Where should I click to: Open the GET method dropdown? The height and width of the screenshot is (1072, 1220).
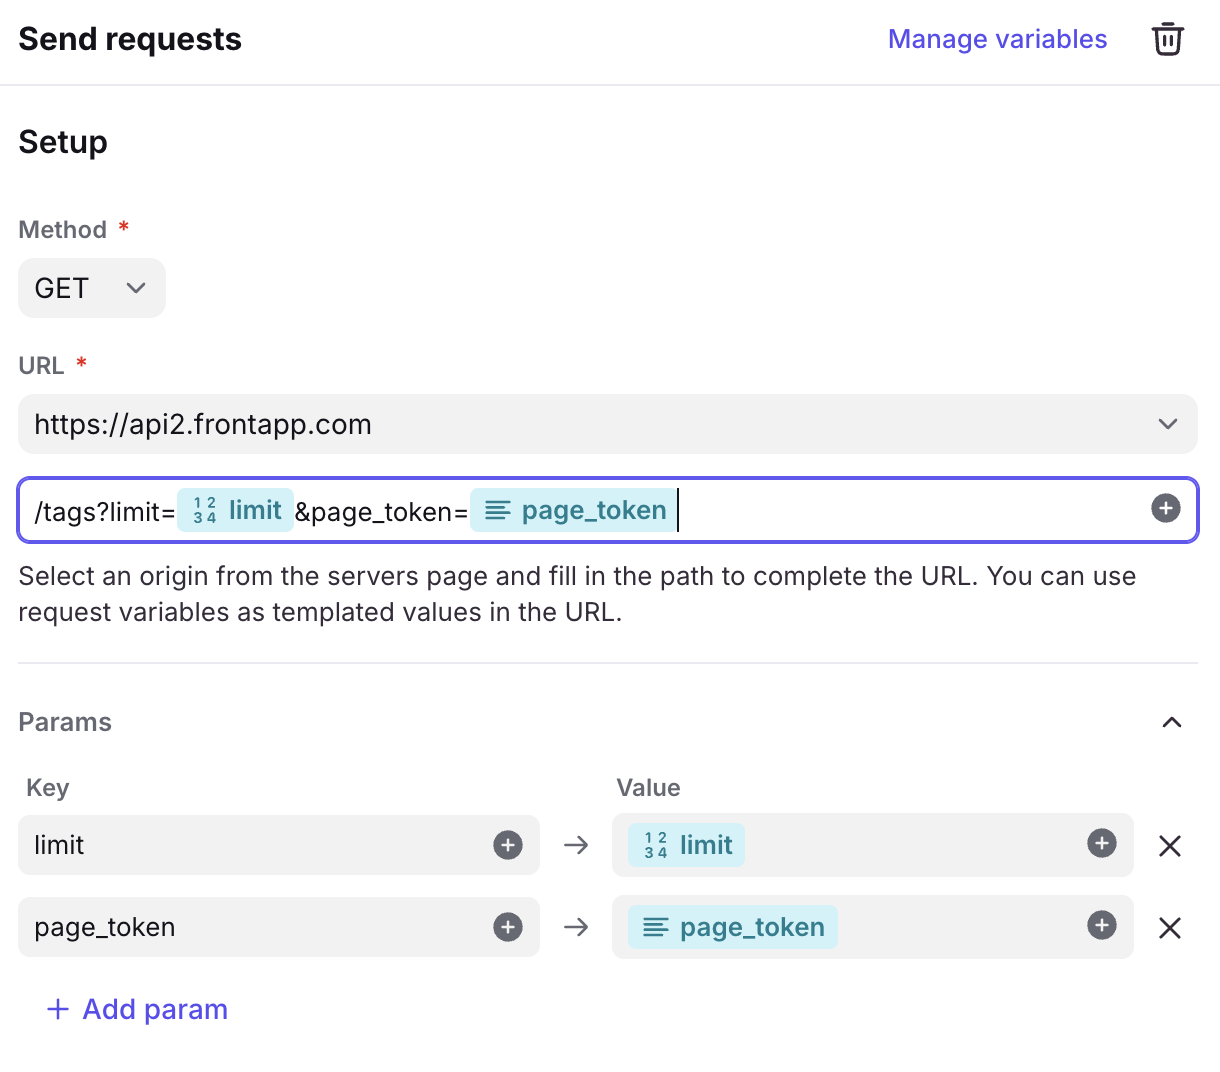point(91,288)
